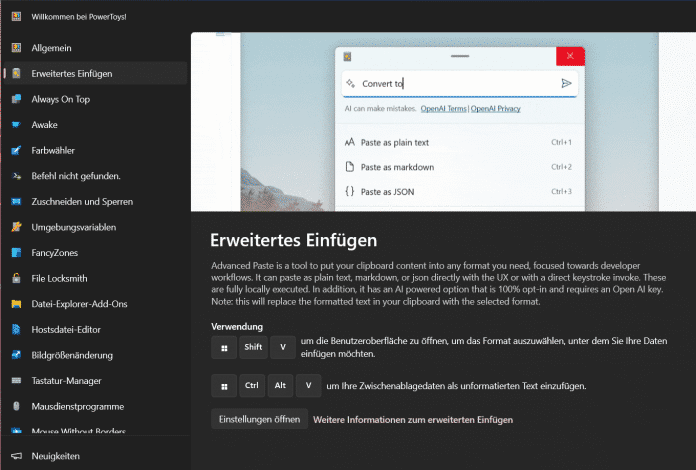Click the Zuschneiden und Sperren icon
Image resolution: width=696 pixels, height=470 pixels.
[x=16, y=201]
